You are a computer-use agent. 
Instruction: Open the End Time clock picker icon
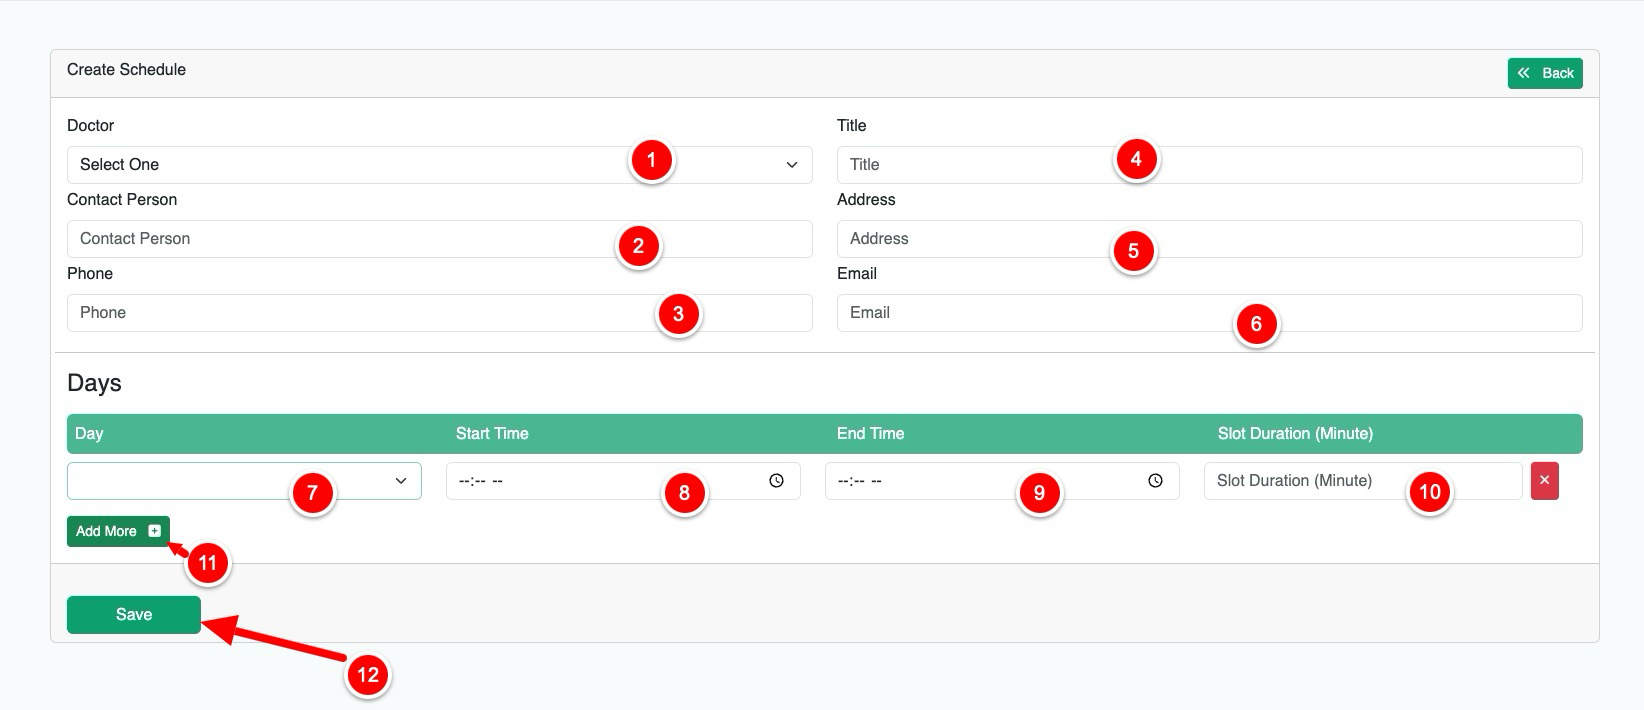[1155, 481]
